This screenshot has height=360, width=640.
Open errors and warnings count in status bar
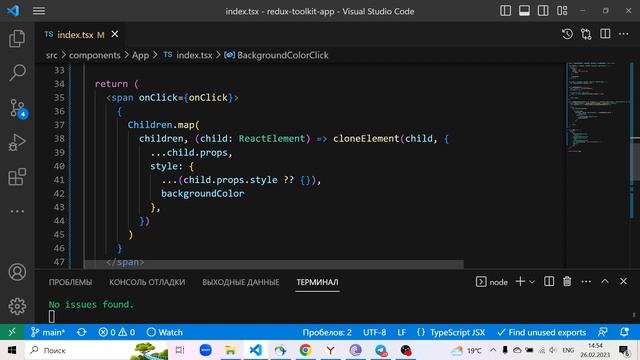[x=117, y=332]
